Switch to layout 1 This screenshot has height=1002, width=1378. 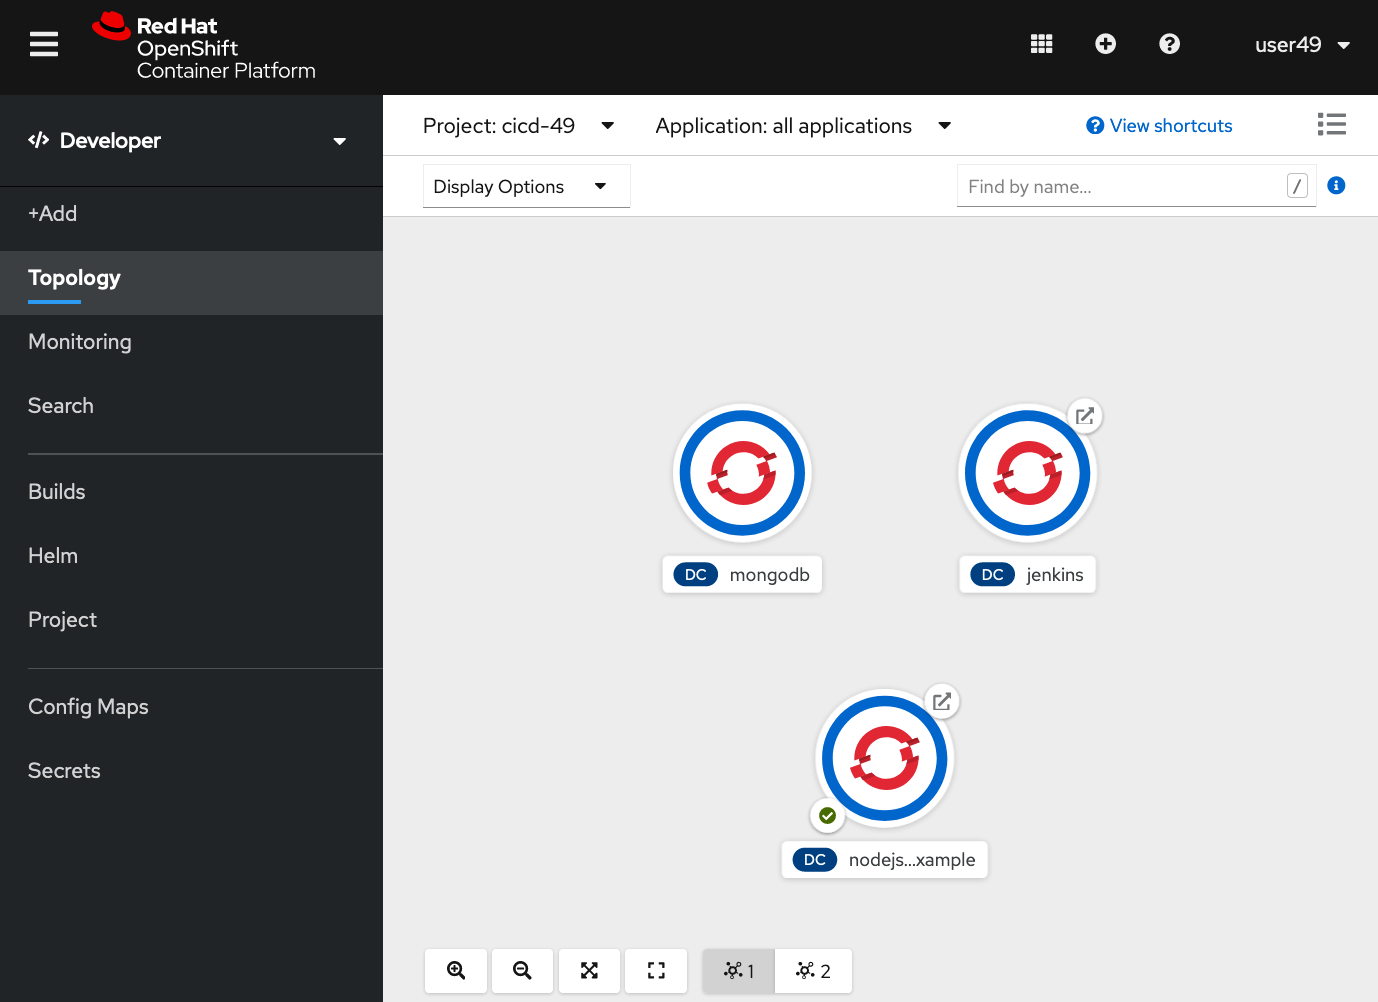click(739, 971)
